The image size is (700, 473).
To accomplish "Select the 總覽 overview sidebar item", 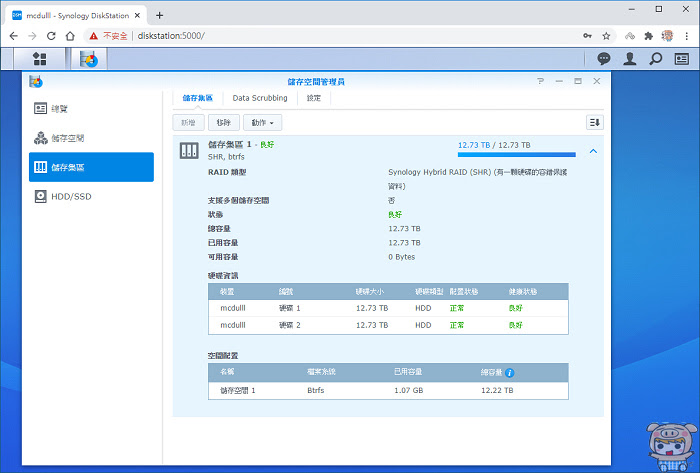I will pos(92,108).
